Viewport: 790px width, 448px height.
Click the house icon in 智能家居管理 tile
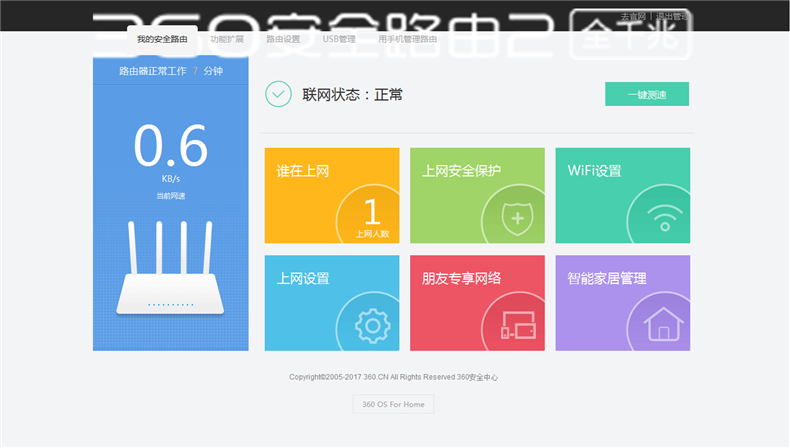pyautogui.click(x=662, y=324)
